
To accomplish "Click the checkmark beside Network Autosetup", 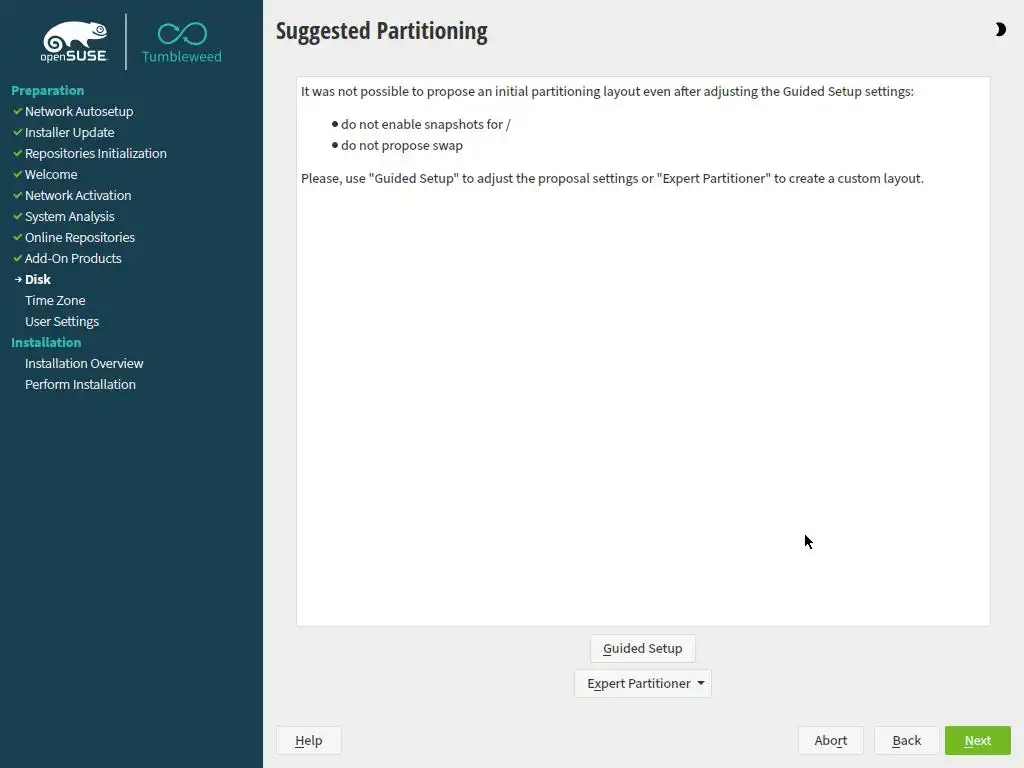I will click(x=17, y=111).
